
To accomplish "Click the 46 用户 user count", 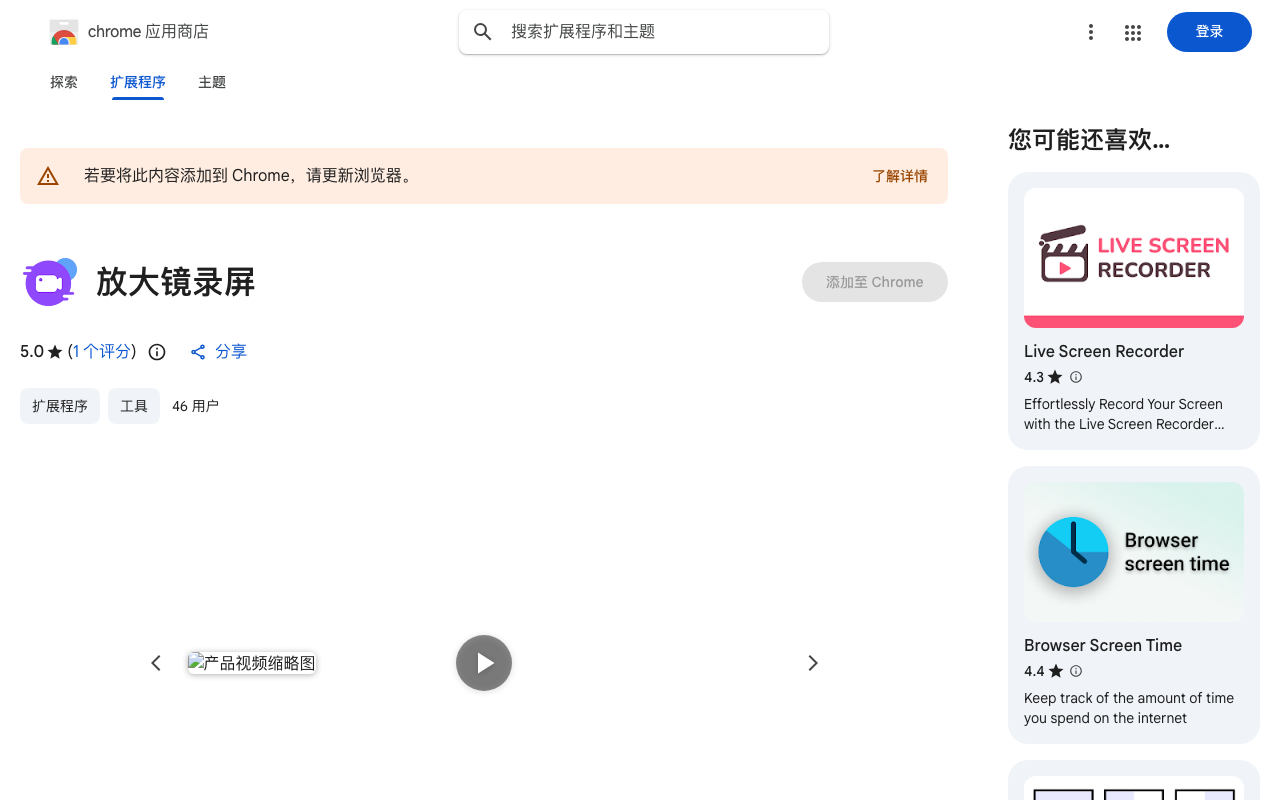I will (195, 406).
